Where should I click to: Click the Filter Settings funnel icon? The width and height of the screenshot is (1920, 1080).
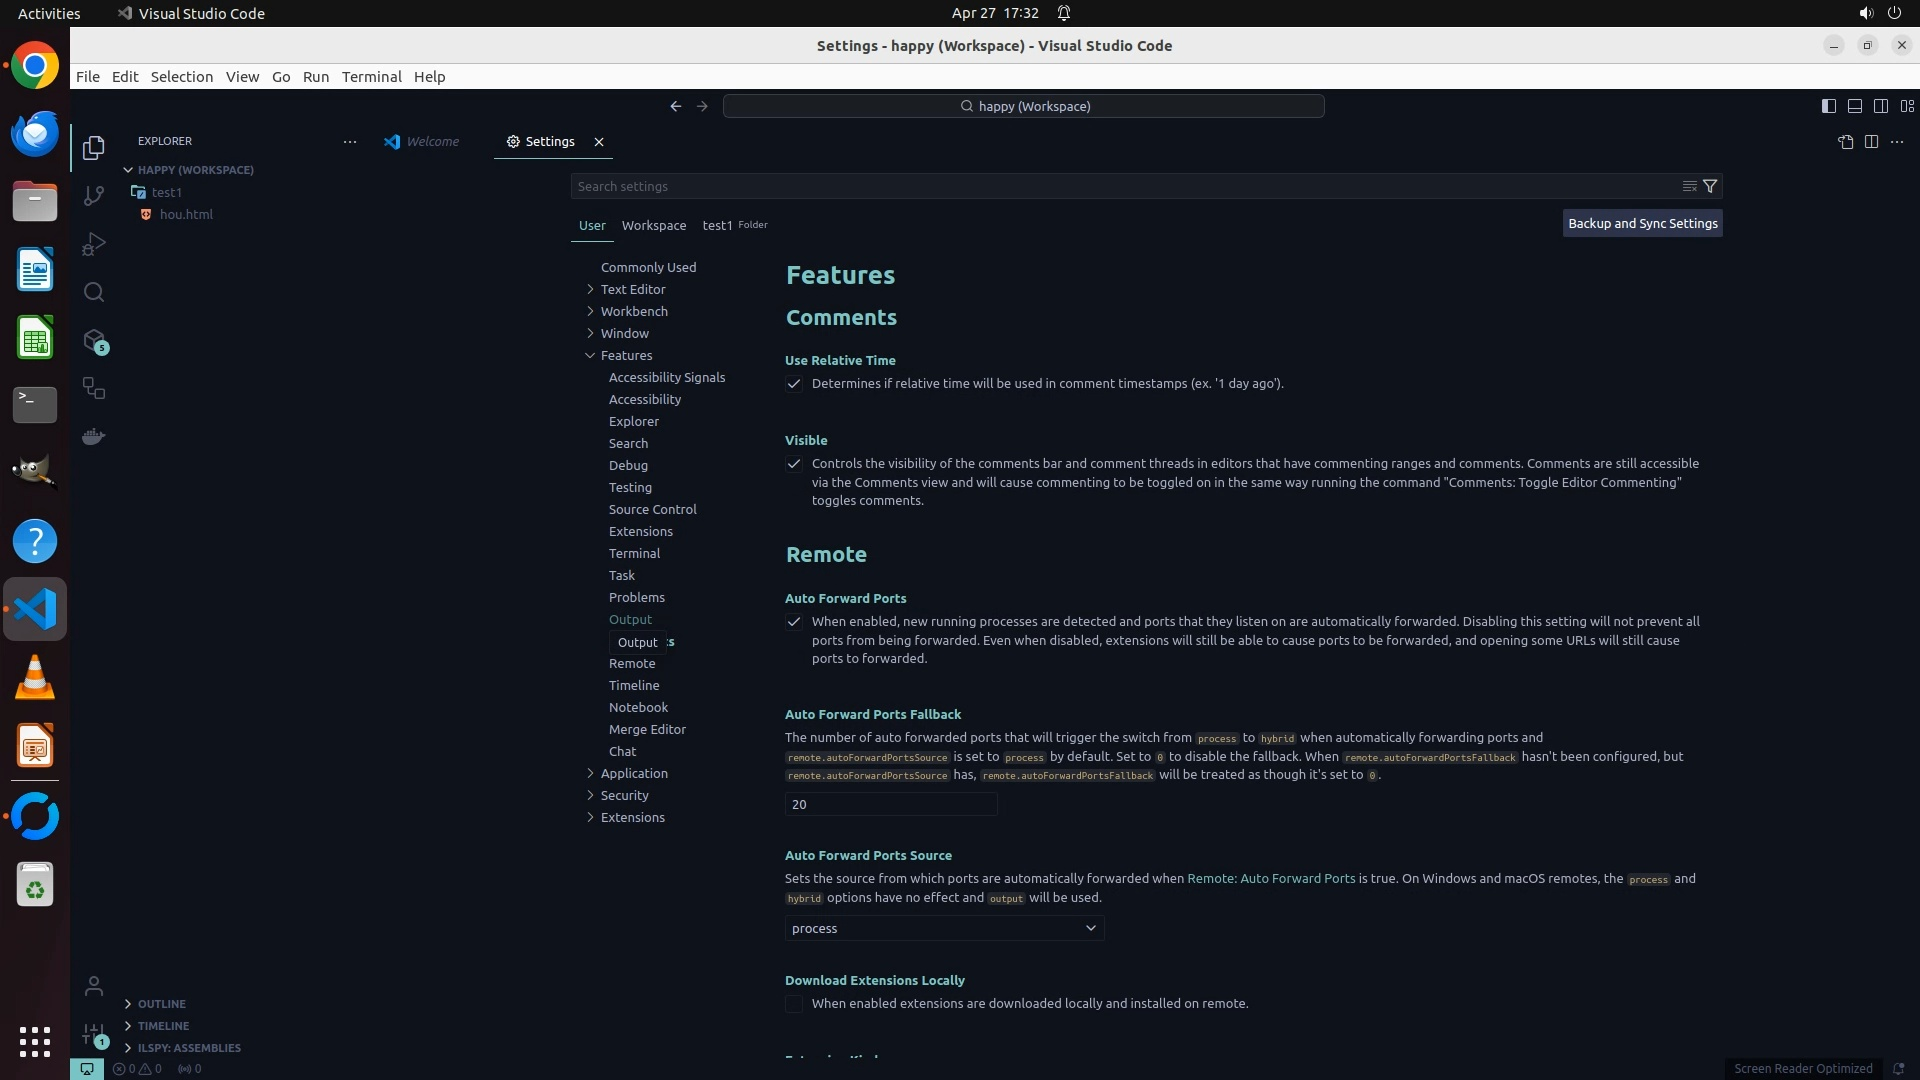click(1710, 186)
